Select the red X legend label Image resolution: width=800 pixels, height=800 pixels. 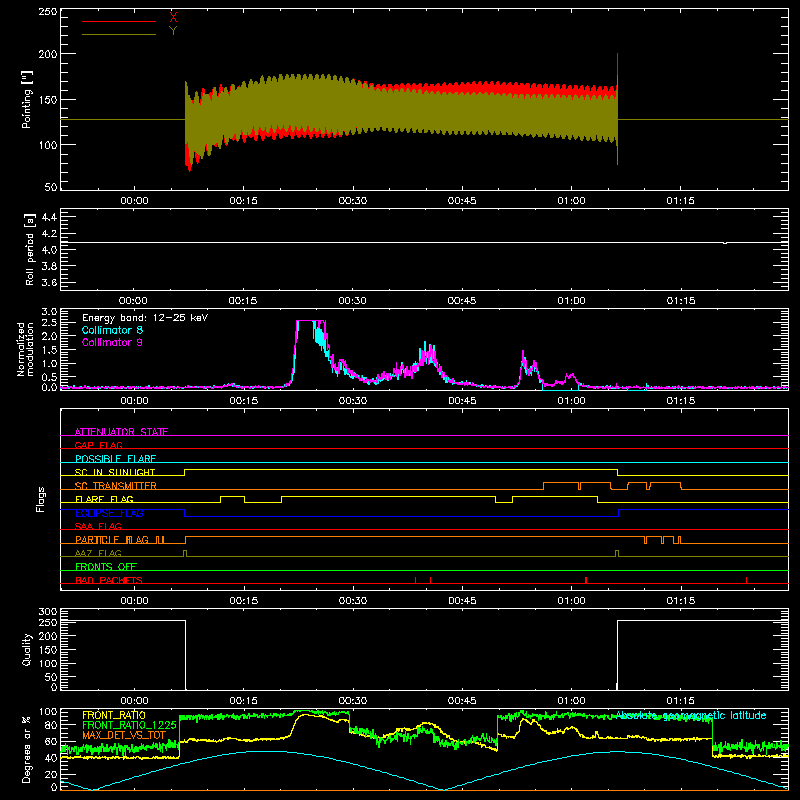point(173,18)
